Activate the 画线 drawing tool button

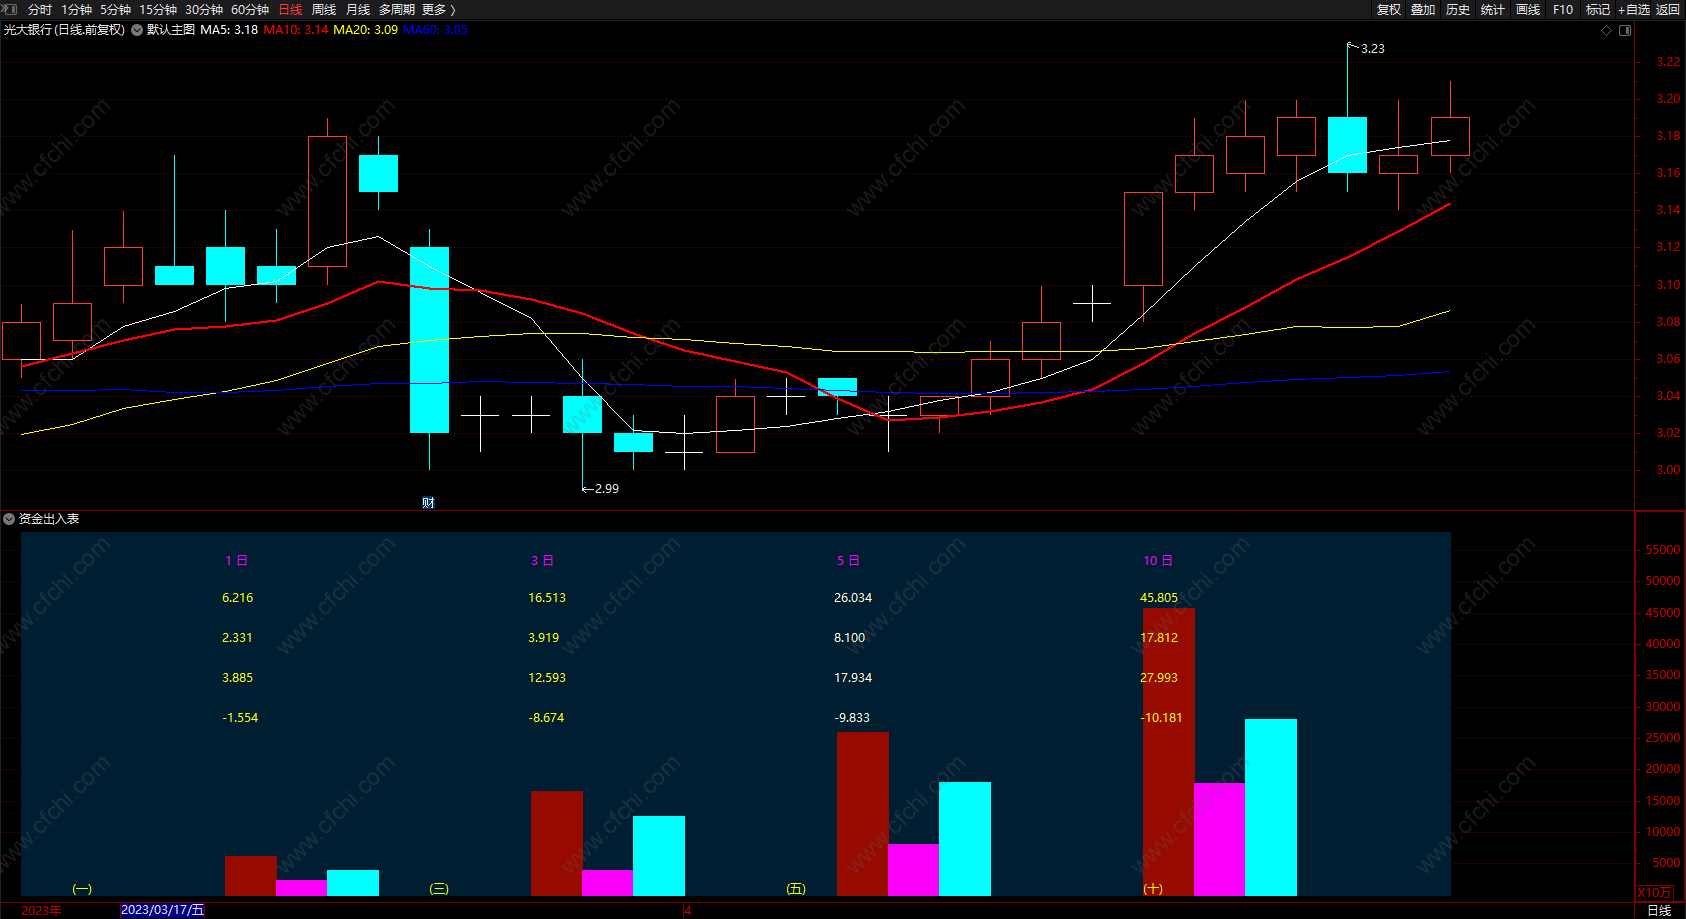pyautogui.click(x=1528, y=9)
